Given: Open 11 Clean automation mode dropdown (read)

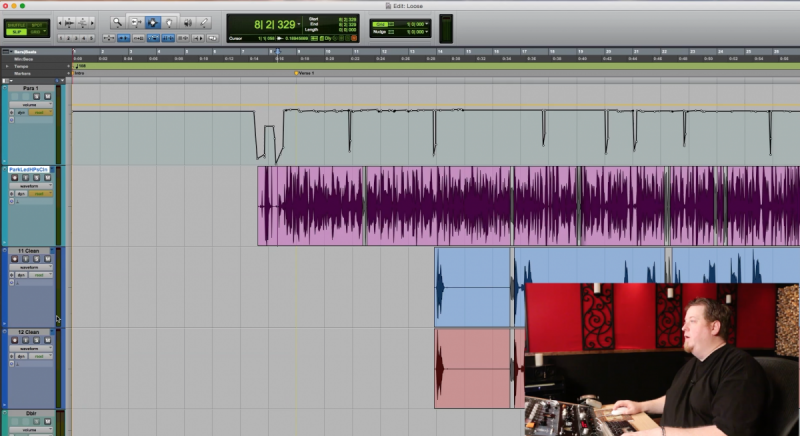Looking at the screenshot, I should pyautogui.click(x=40, y=275).
